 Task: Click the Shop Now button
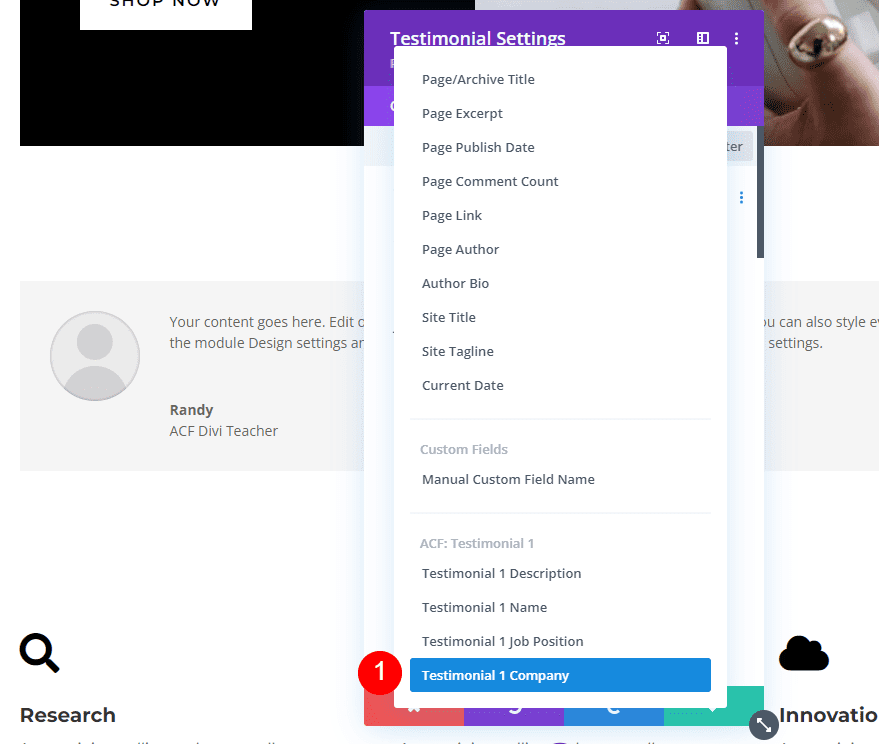tap(166, 8)
